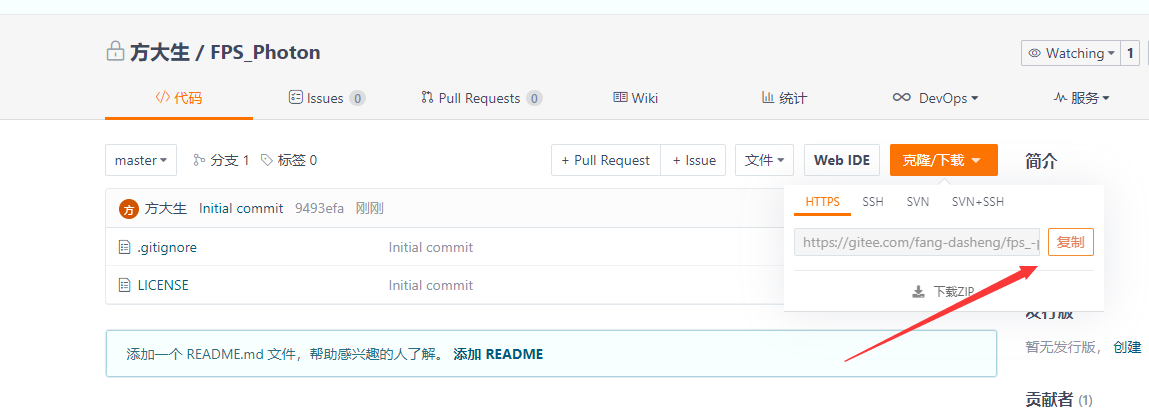
Task: Select the SVN+SSH clone tab
Action: pyautogui.click(x=978, y=202)
